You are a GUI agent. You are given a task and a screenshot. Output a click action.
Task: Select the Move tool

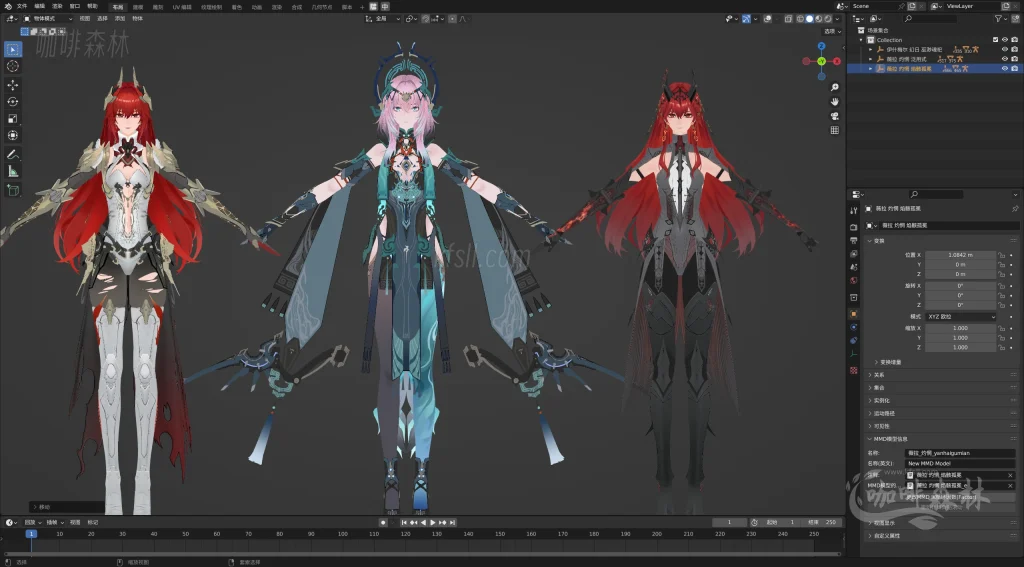click(x=12, y=85)
